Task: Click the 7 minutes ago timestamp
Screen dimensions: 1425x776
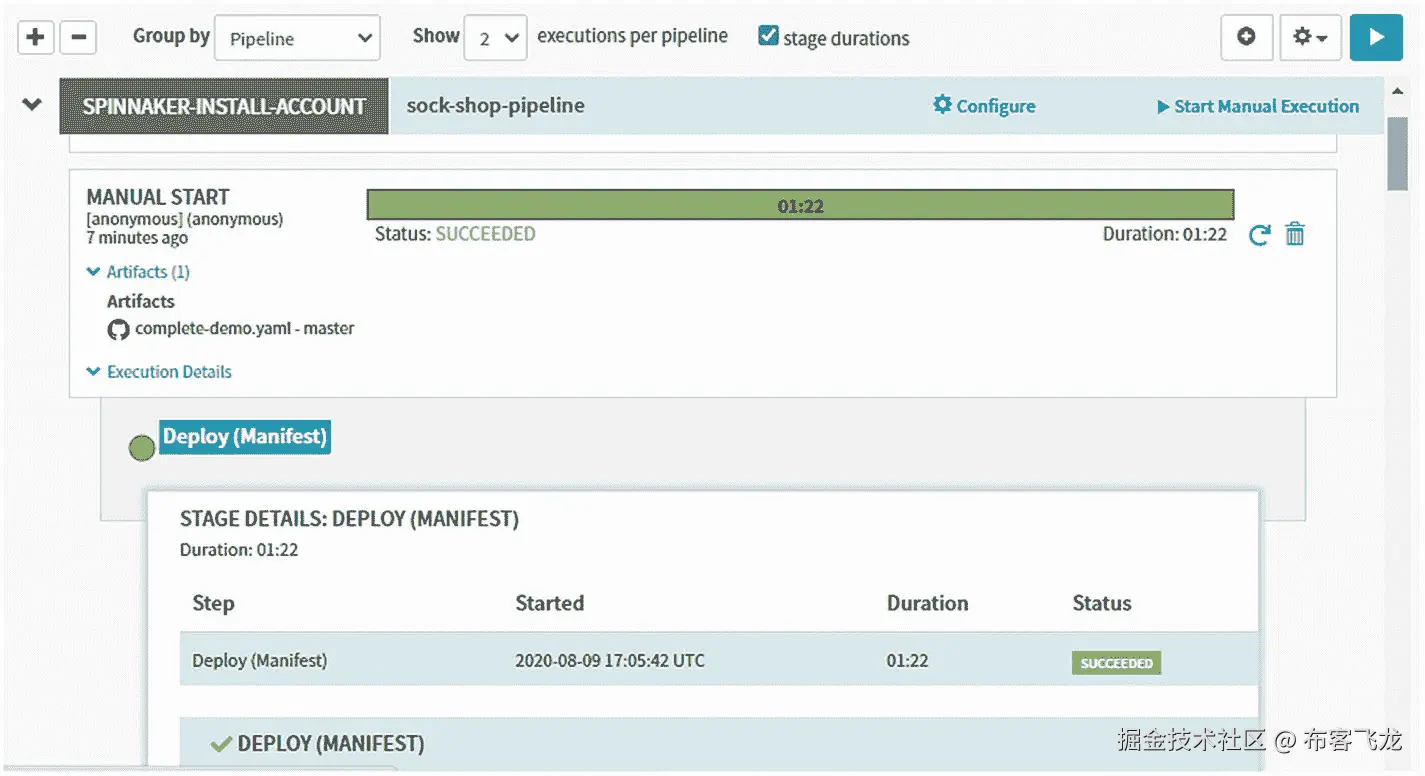Action: pos(137,238)
